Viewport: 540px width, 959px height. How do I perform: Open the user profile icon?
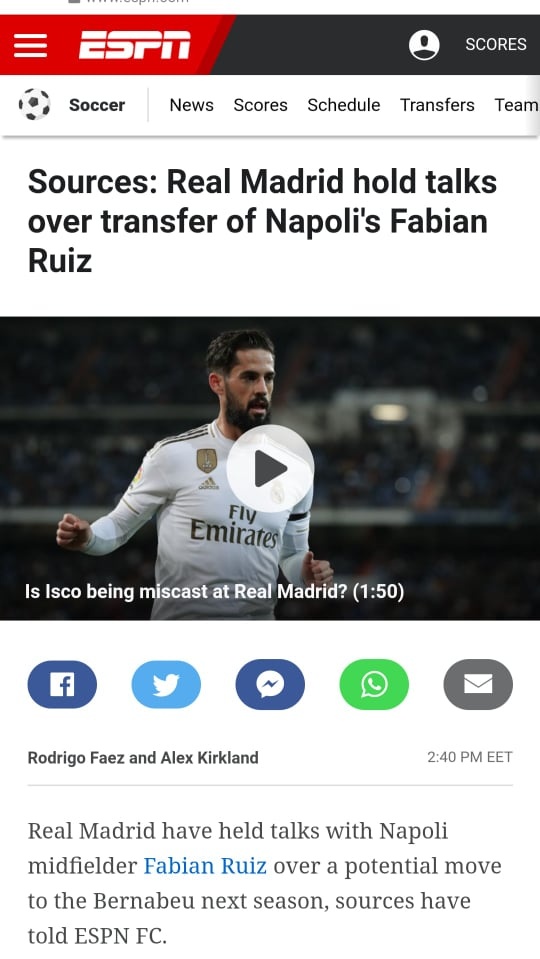coord(424,45)
